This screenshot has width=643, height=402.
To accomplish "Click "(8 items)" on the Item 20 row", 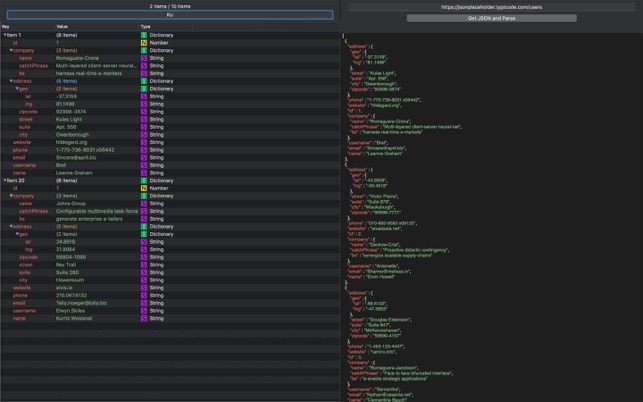I will [x=66, y=180].
